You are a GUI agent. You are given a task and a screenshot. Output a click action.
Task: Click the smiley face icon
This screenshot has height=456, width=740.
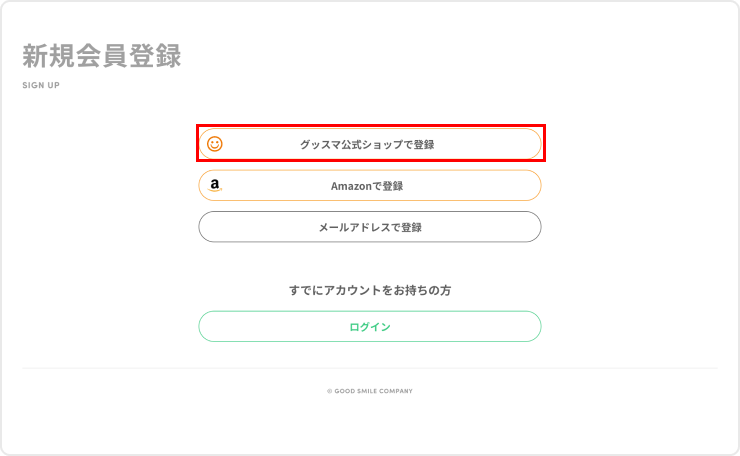point(214,144)
